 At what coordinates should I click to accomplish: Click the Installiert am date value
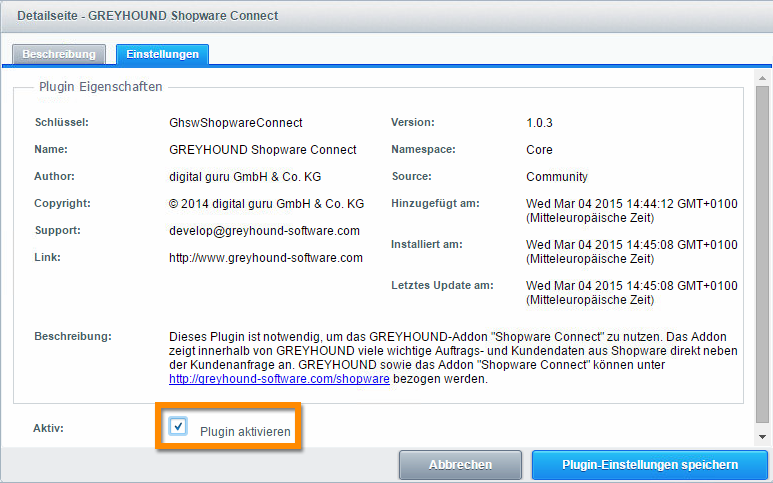(x=632, y=252)
